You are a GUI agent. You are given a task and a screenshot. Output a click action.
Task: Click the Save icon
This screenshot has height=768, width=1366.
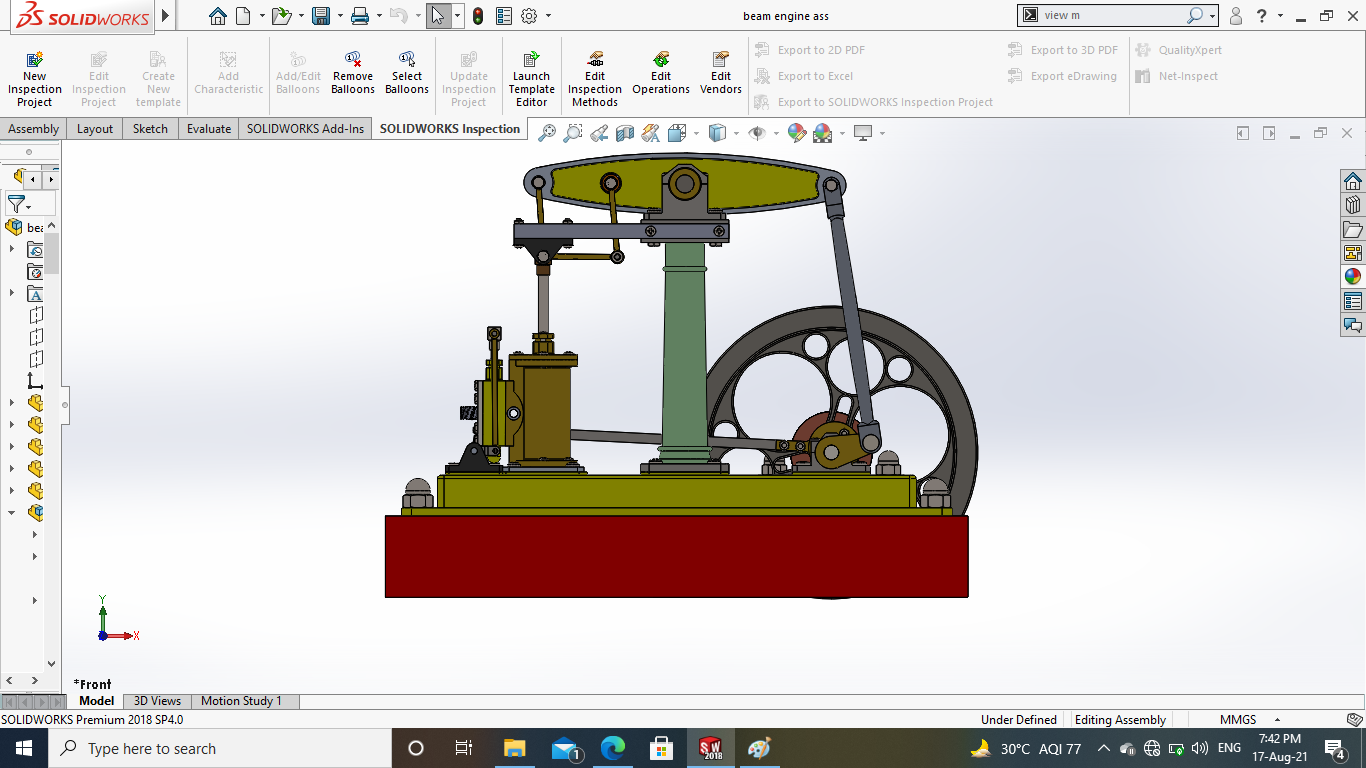click(321, 16)
